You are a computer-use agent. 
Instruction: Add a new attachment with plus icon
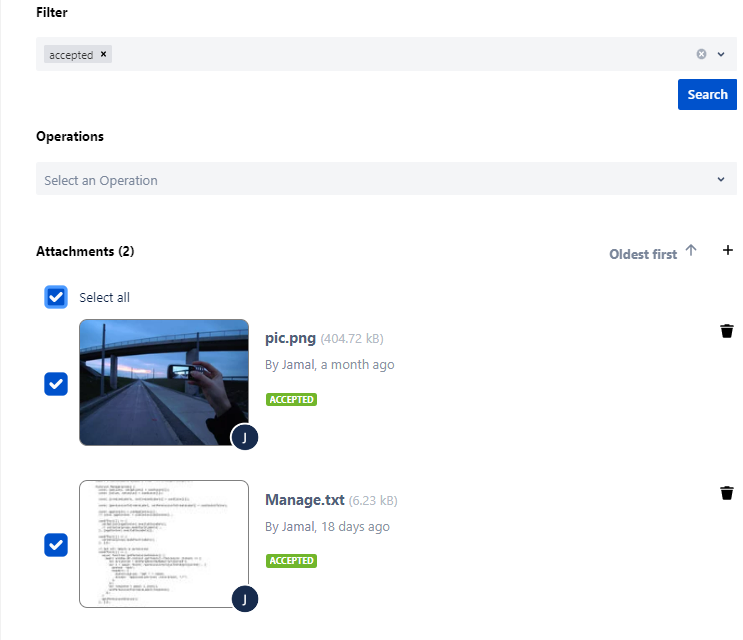coord(728,250)
